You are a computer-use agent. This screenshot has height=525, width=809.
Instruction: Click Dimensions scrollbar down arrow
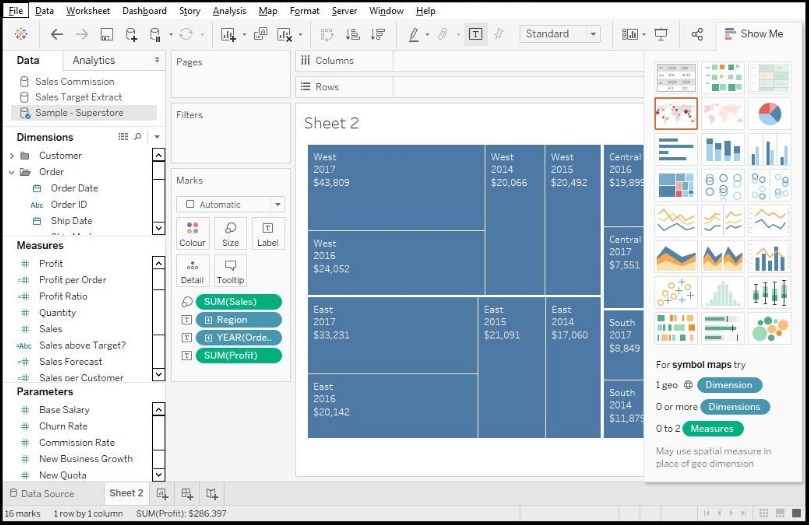click(159, 228)
